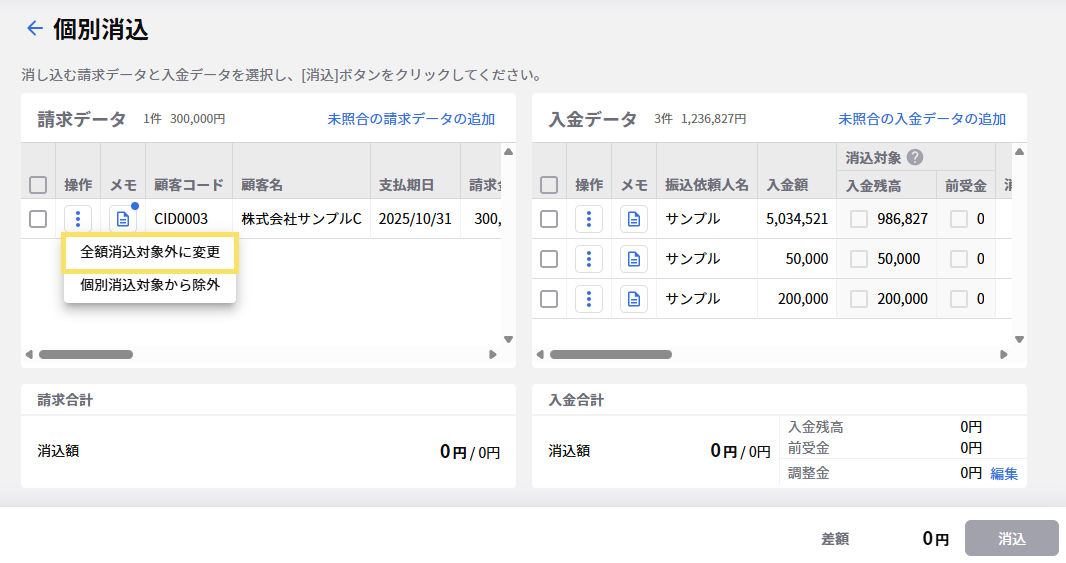
Task: Open the memo icon for the 200,000 payment
Action: [633, 299]
